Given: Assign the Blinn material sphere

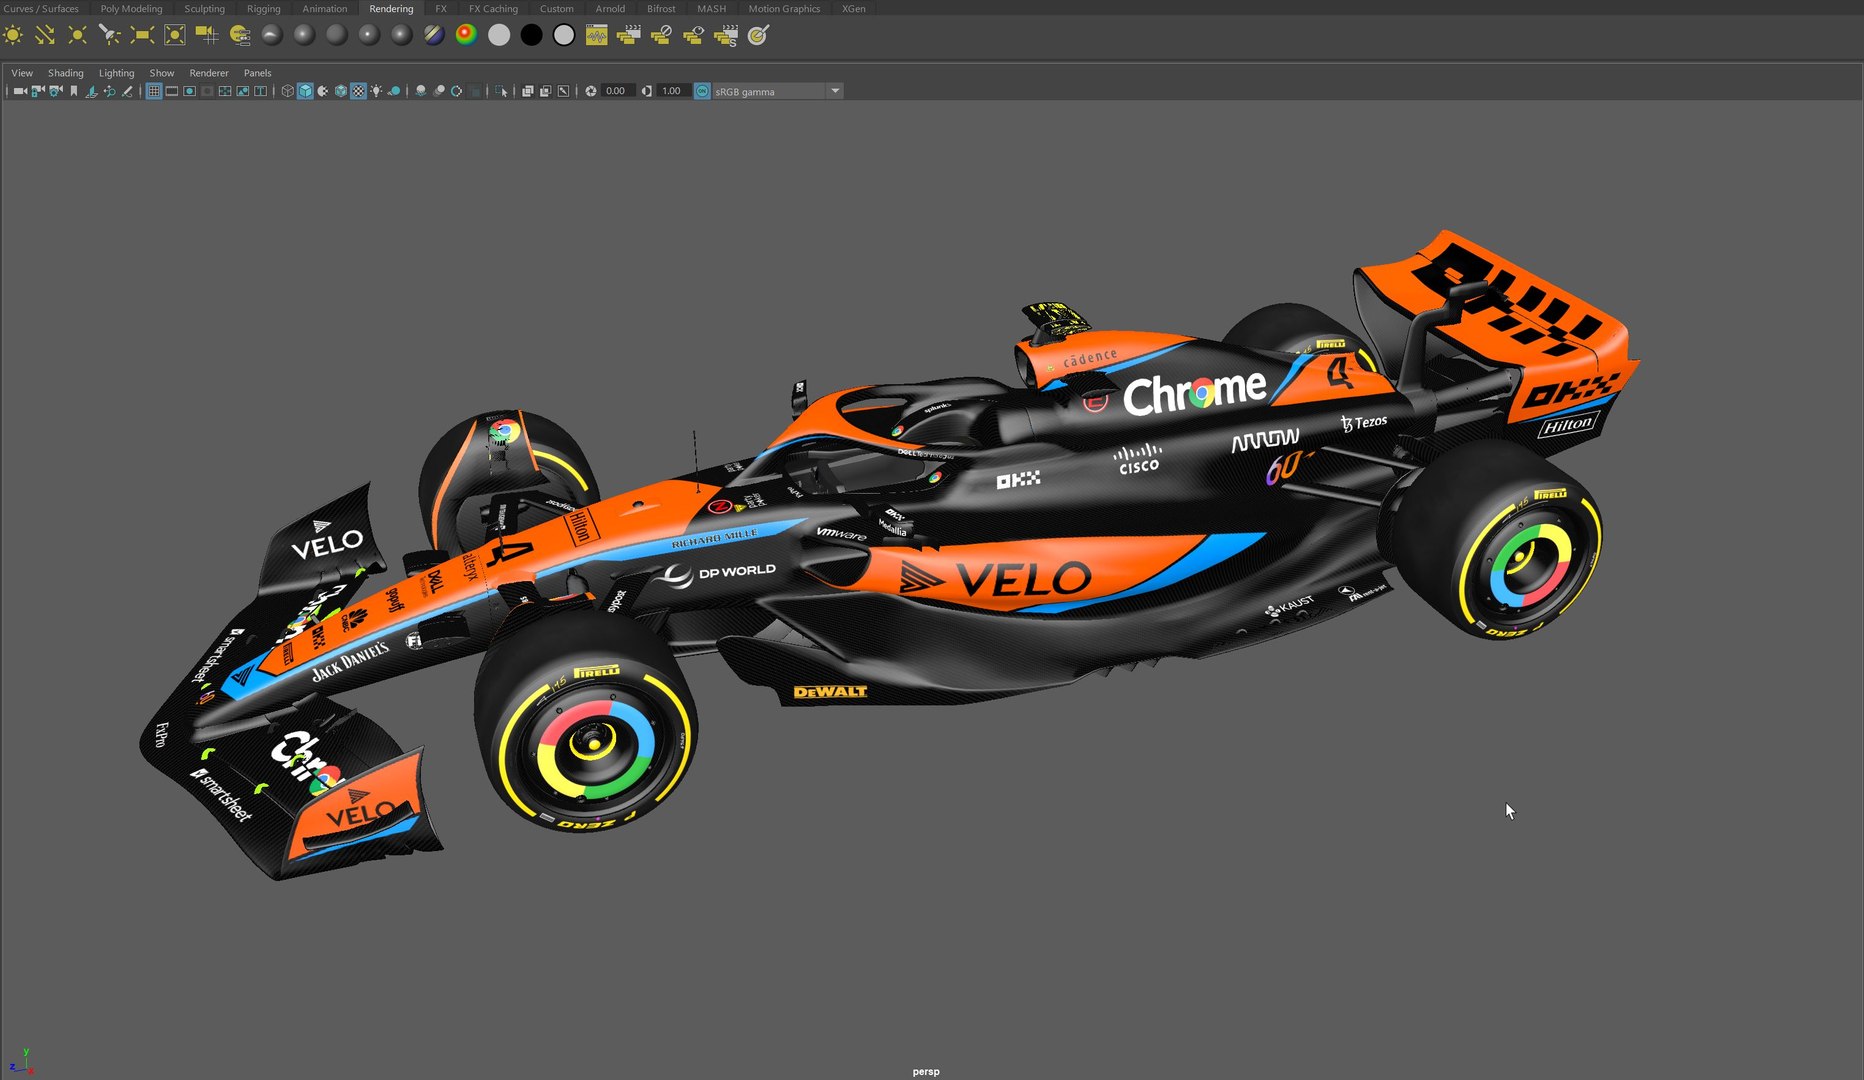Looking at the screenshot, I should (x=304, y=35).
